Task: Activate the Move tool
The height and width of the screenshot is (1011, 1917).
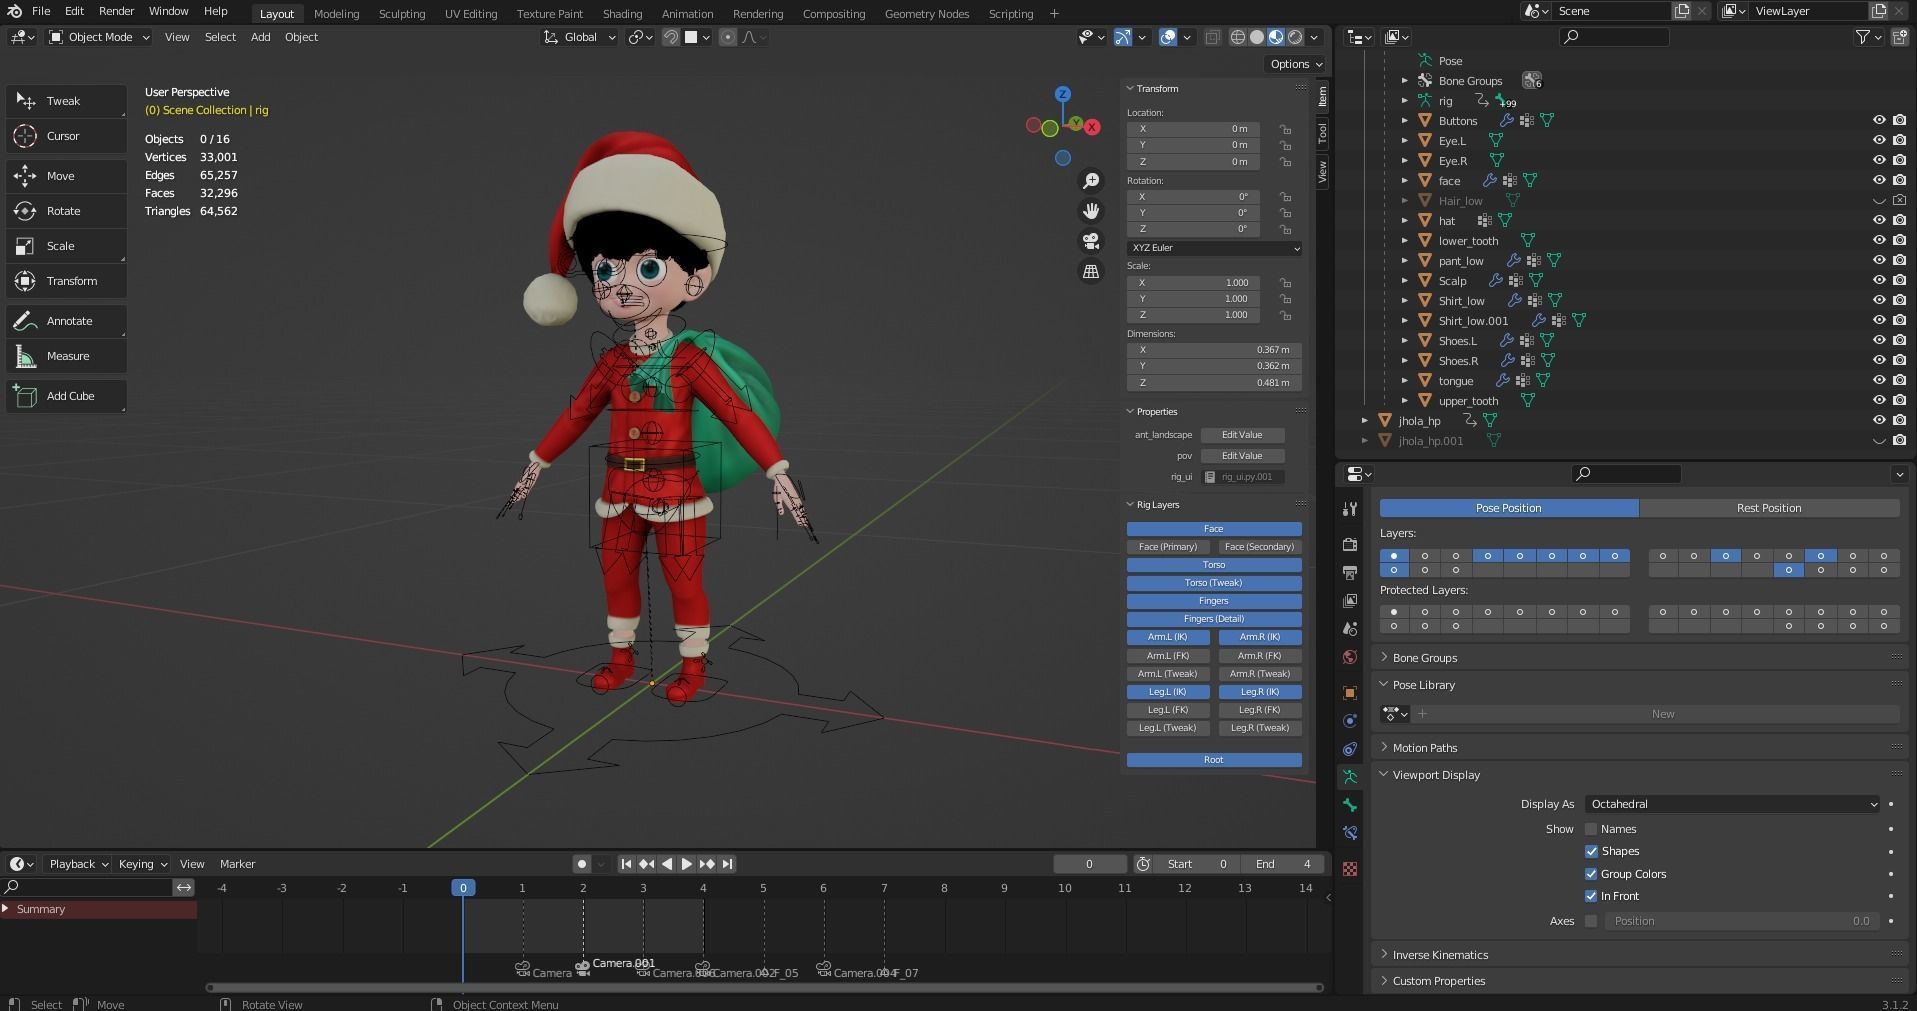Action: (66, 176)
